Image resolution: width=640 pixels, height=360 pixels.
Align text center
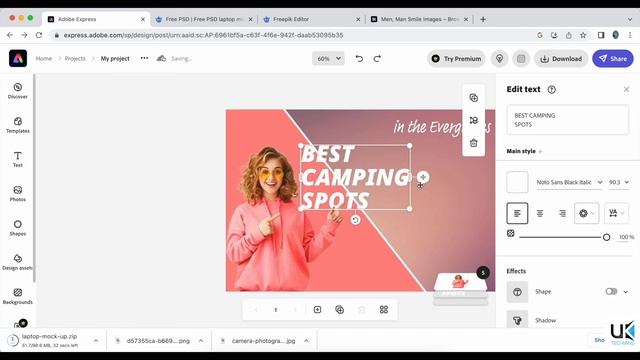point(540,213)
